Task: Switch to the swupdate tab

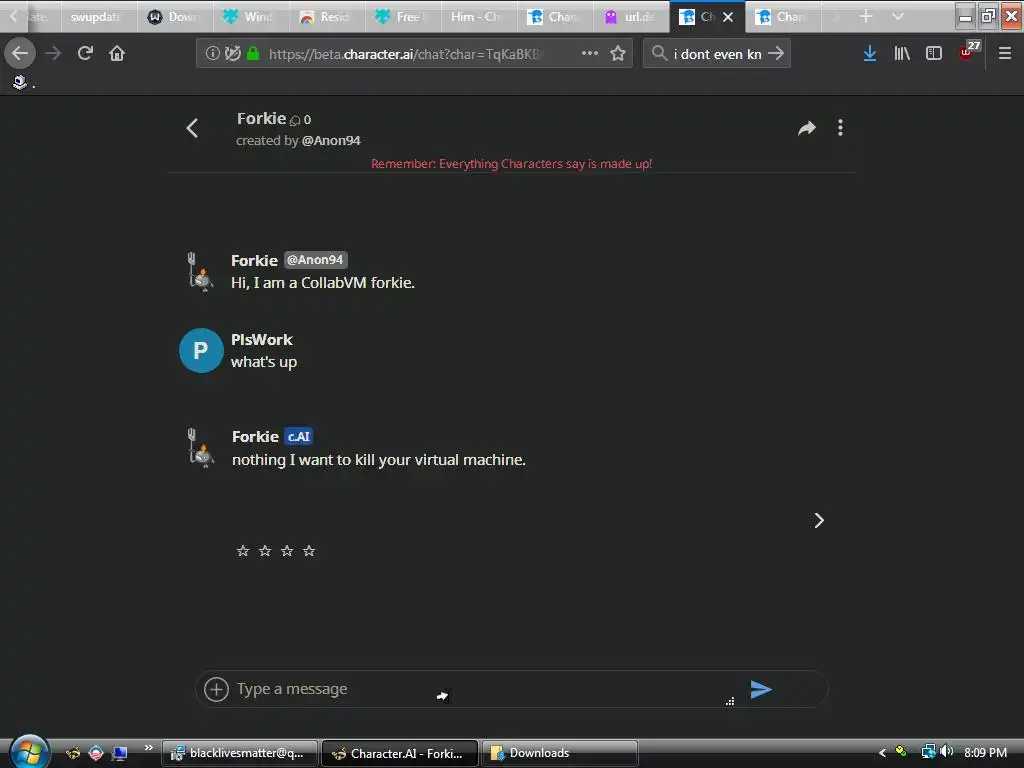Action: [x=98, y=17]
